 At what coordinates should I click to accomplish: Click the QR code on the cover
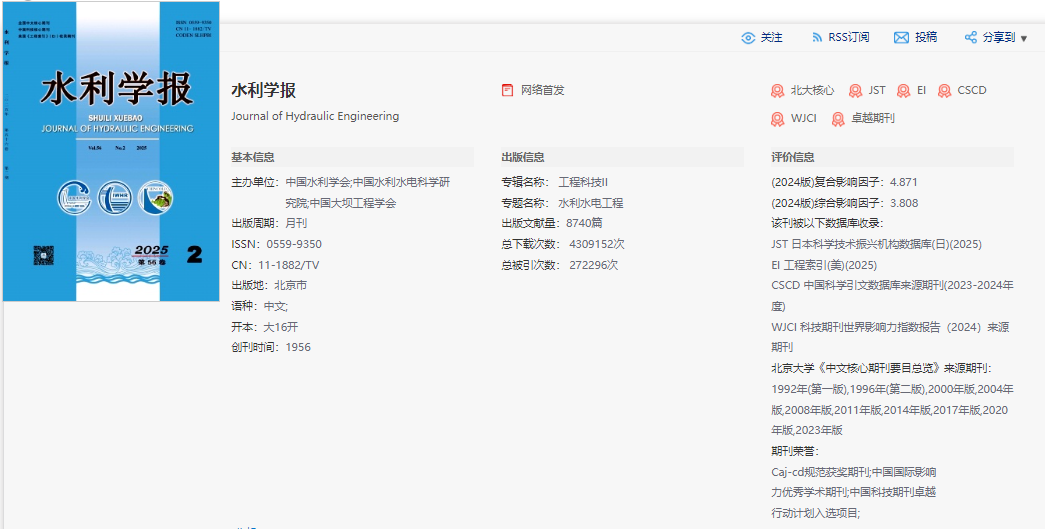(43, 256)
